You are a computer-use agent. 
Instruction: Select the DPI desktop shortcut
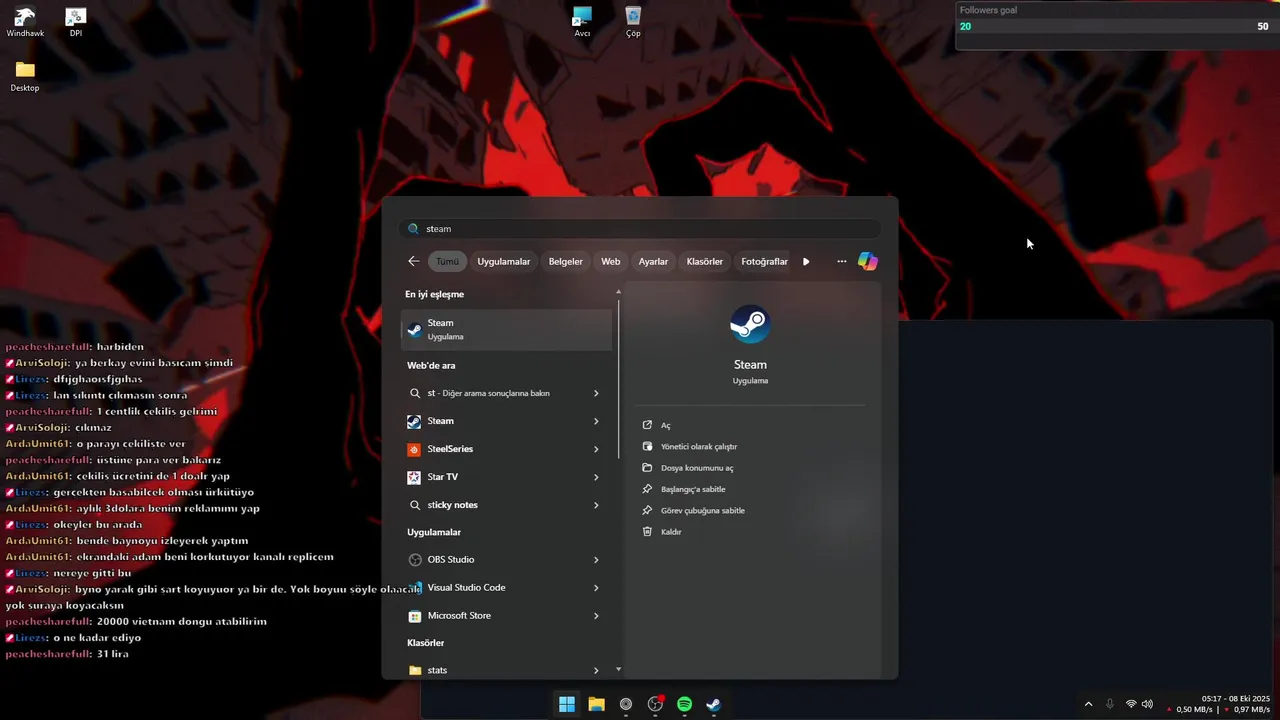pos(75,22)
